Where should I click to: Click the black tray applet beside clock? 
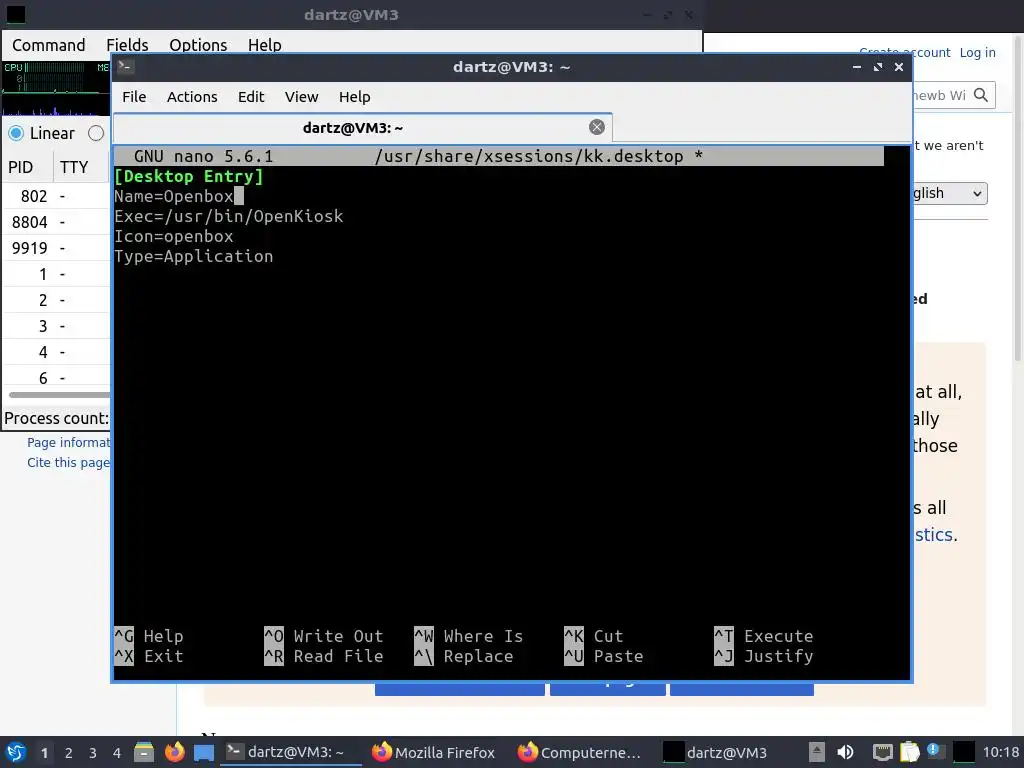point(964,752)
